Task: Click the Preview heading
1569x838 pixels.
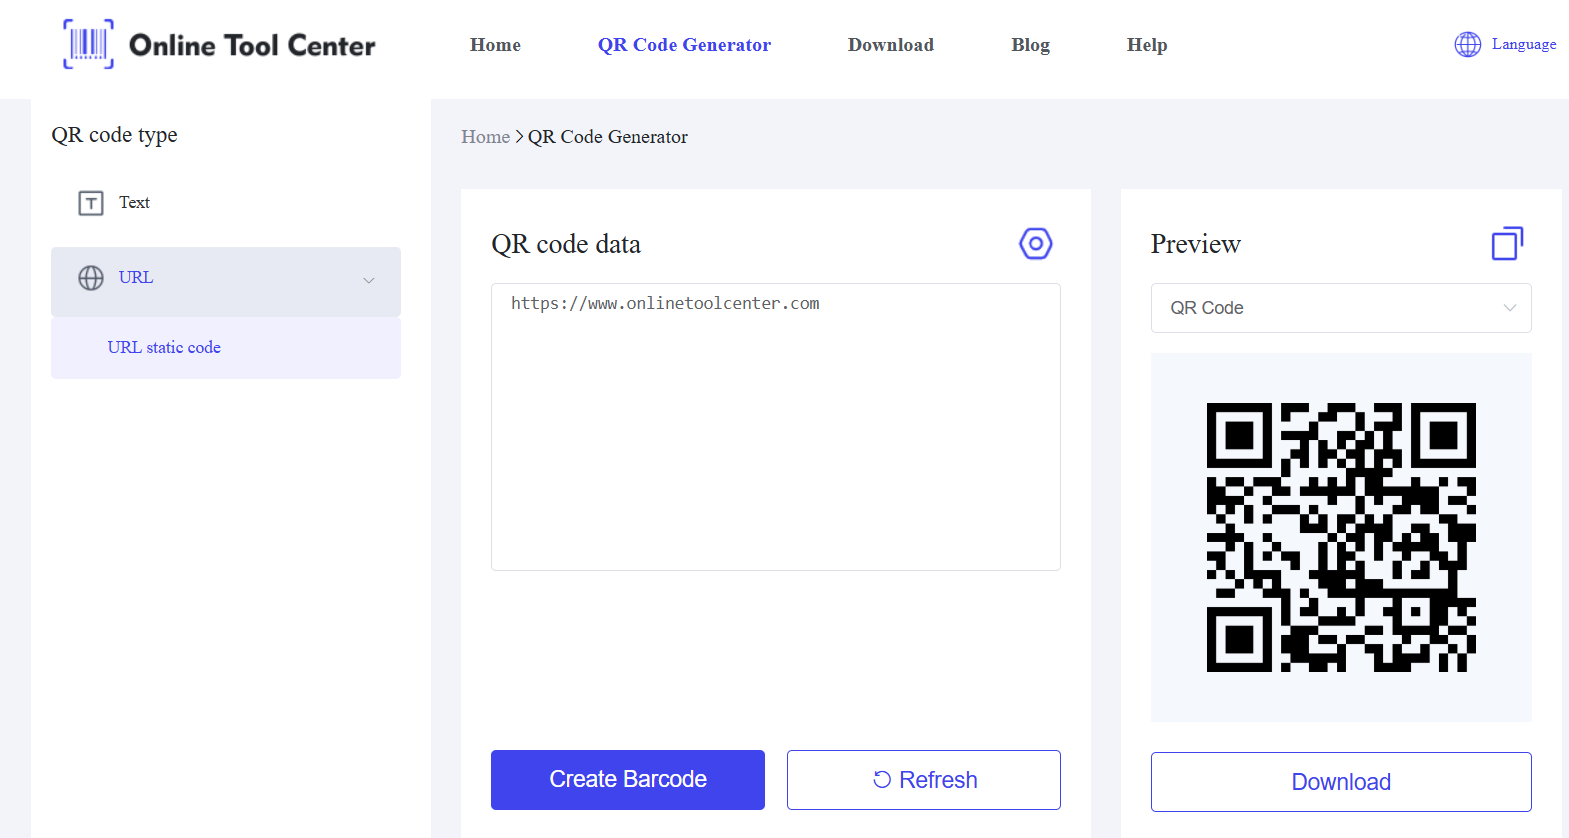Action: [x=1195, y=244]
